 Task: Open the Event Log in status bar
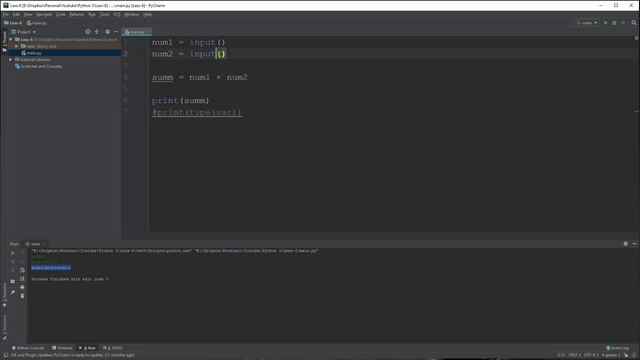click(617, 348)
